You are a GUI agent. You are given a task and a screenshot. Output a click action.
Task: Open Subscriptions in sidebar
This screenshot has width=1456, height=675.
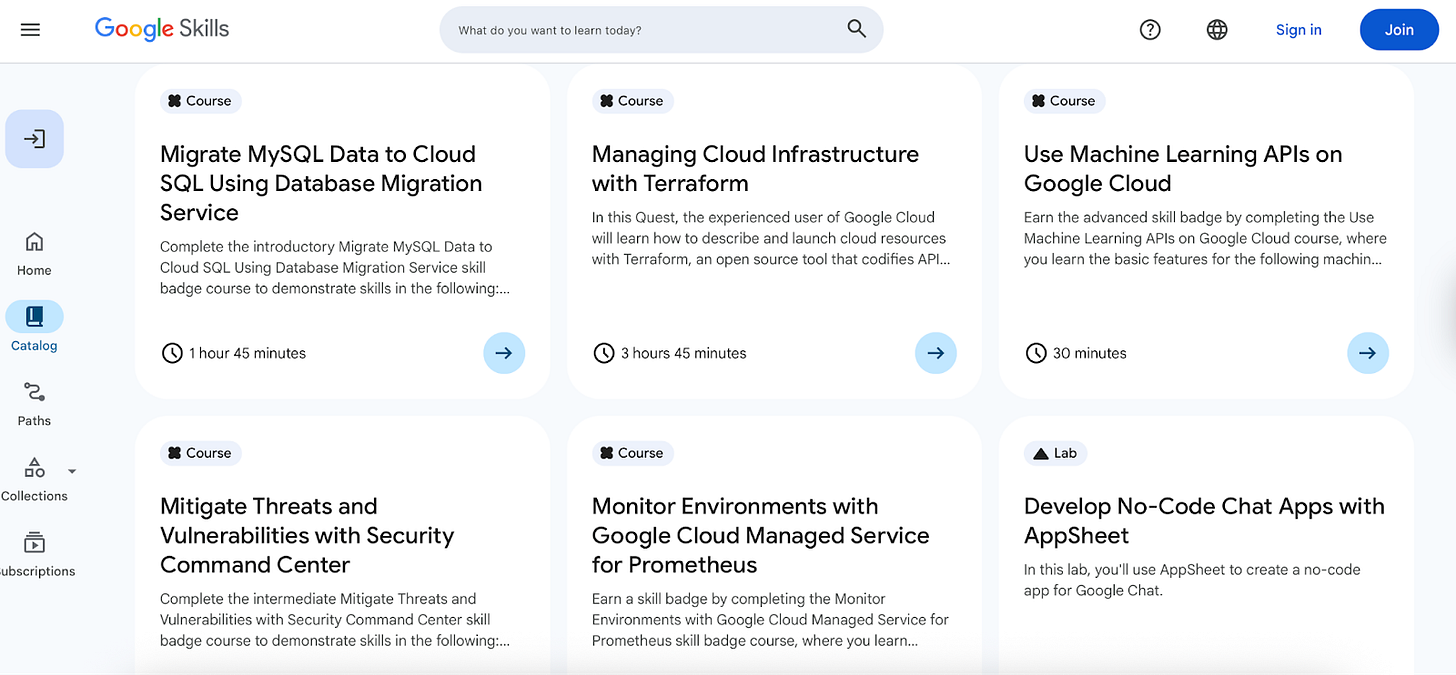(x=36, y=554)
